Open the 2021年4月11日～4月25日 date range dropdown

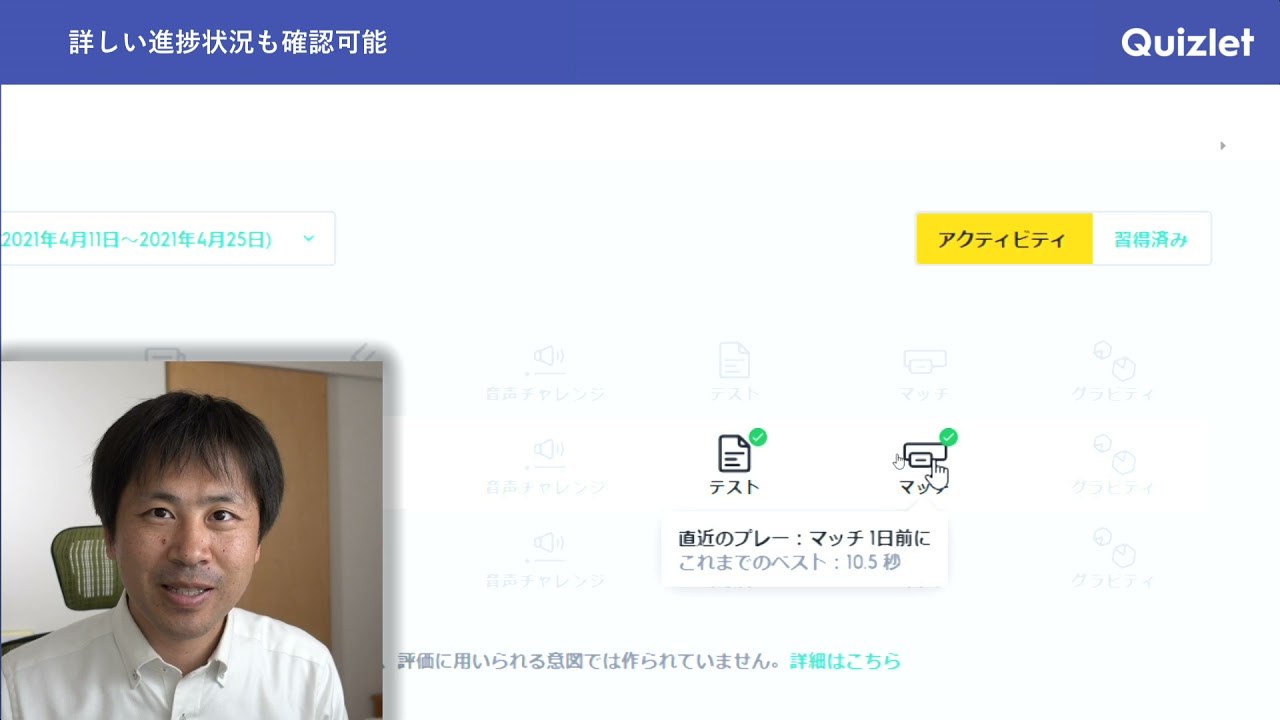(x=167, y=239)
